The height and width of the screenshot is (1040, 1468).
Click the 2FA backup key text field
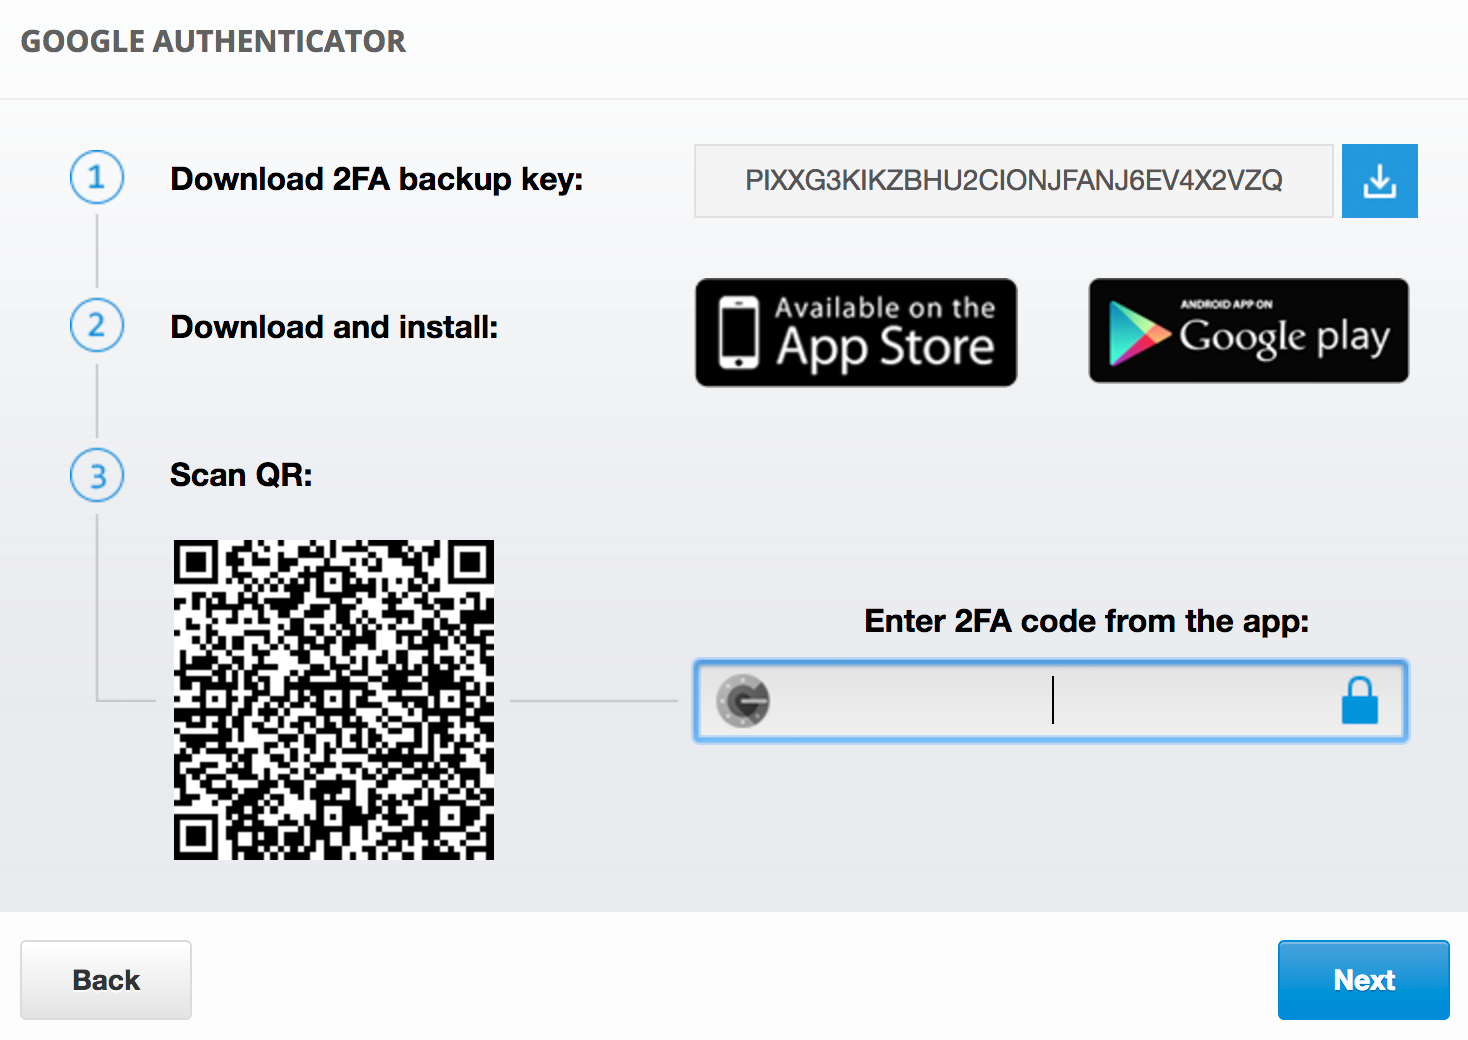click(1014, 181)
